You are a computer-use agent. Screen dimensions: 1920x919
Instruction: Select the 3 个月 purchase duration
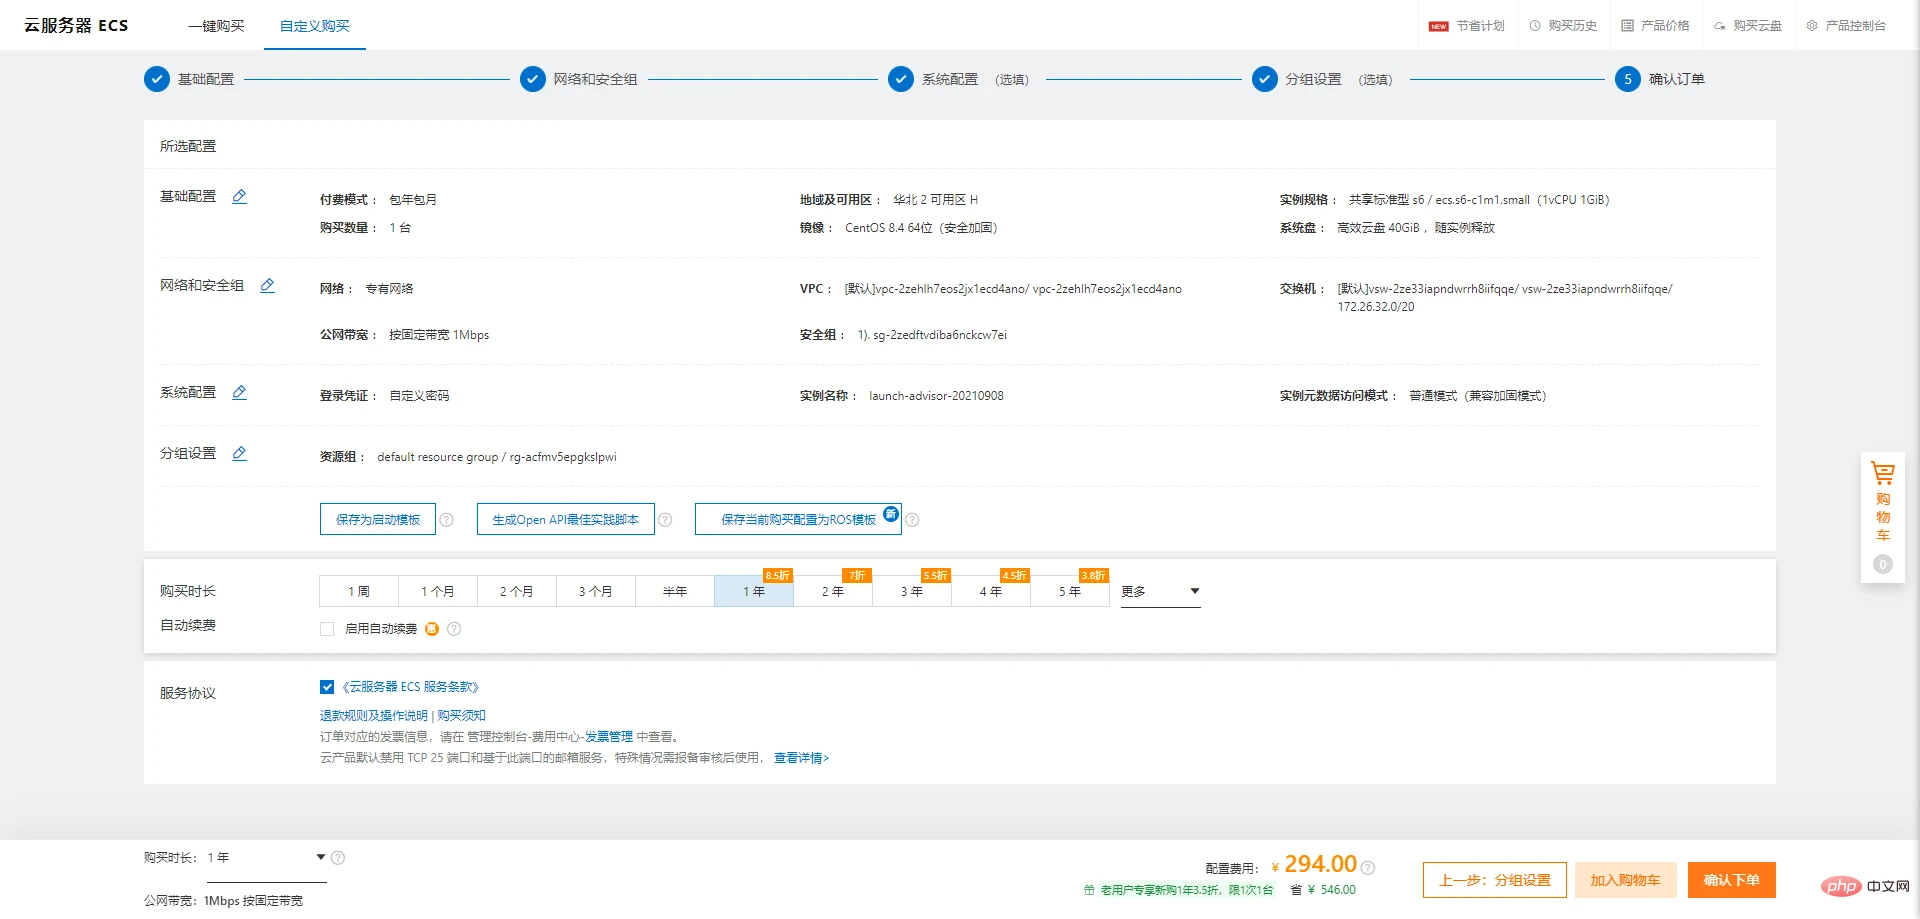[596, 591]
